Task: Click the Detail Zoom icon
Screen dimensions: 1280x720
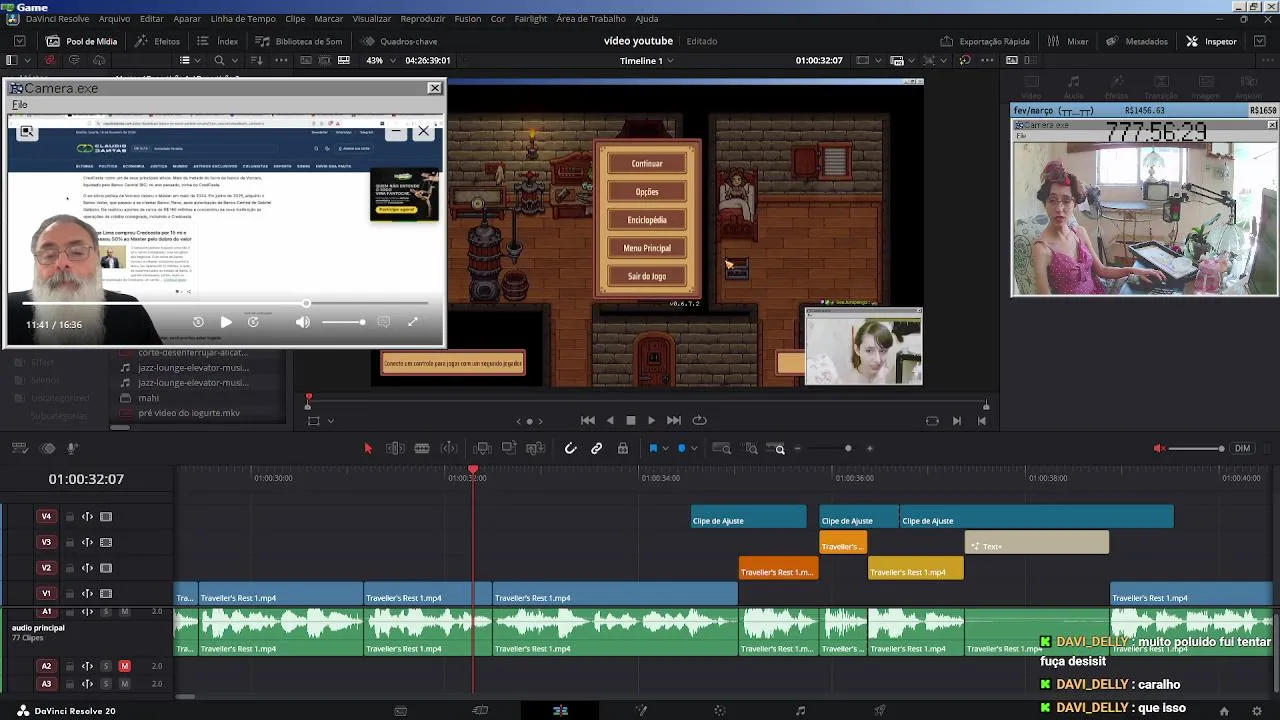Action: click(x=749, y=449)
